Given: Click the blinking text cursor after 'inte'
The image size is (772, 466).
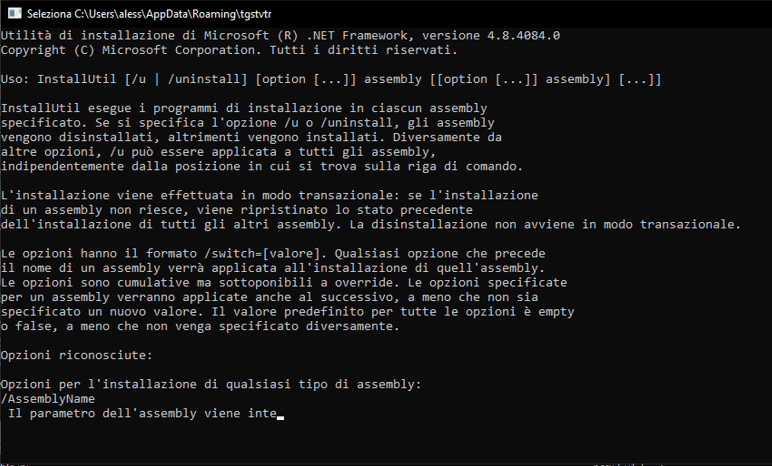Looking at the screenshot, I should (x=281, y=418).
